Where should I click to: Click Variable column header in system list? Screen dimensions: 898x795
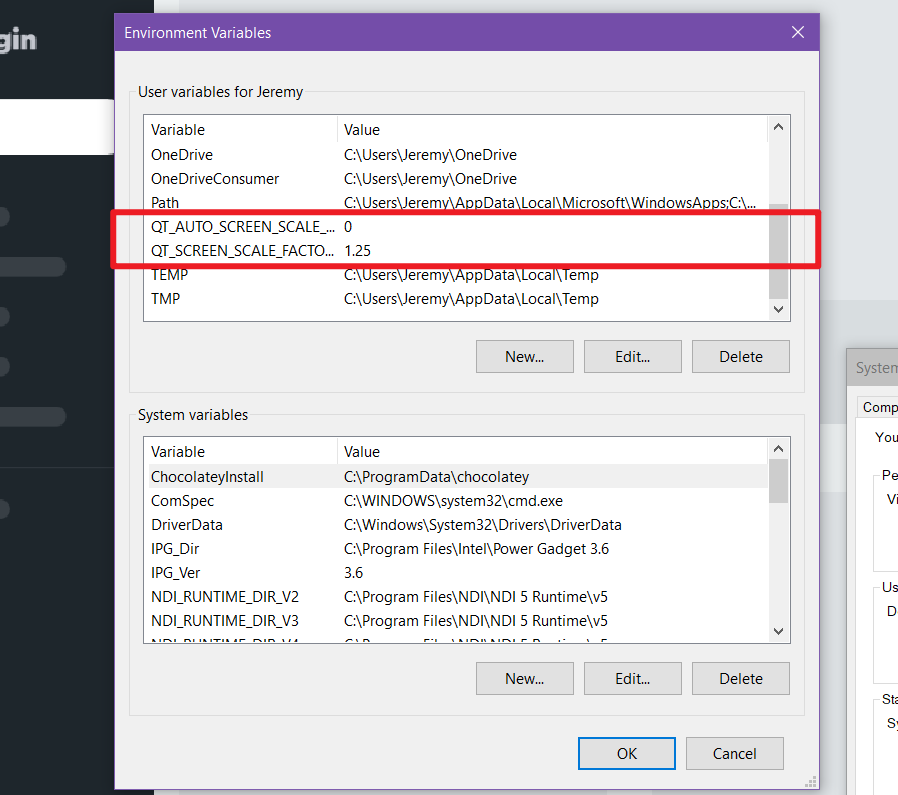(x=243, y=452)
